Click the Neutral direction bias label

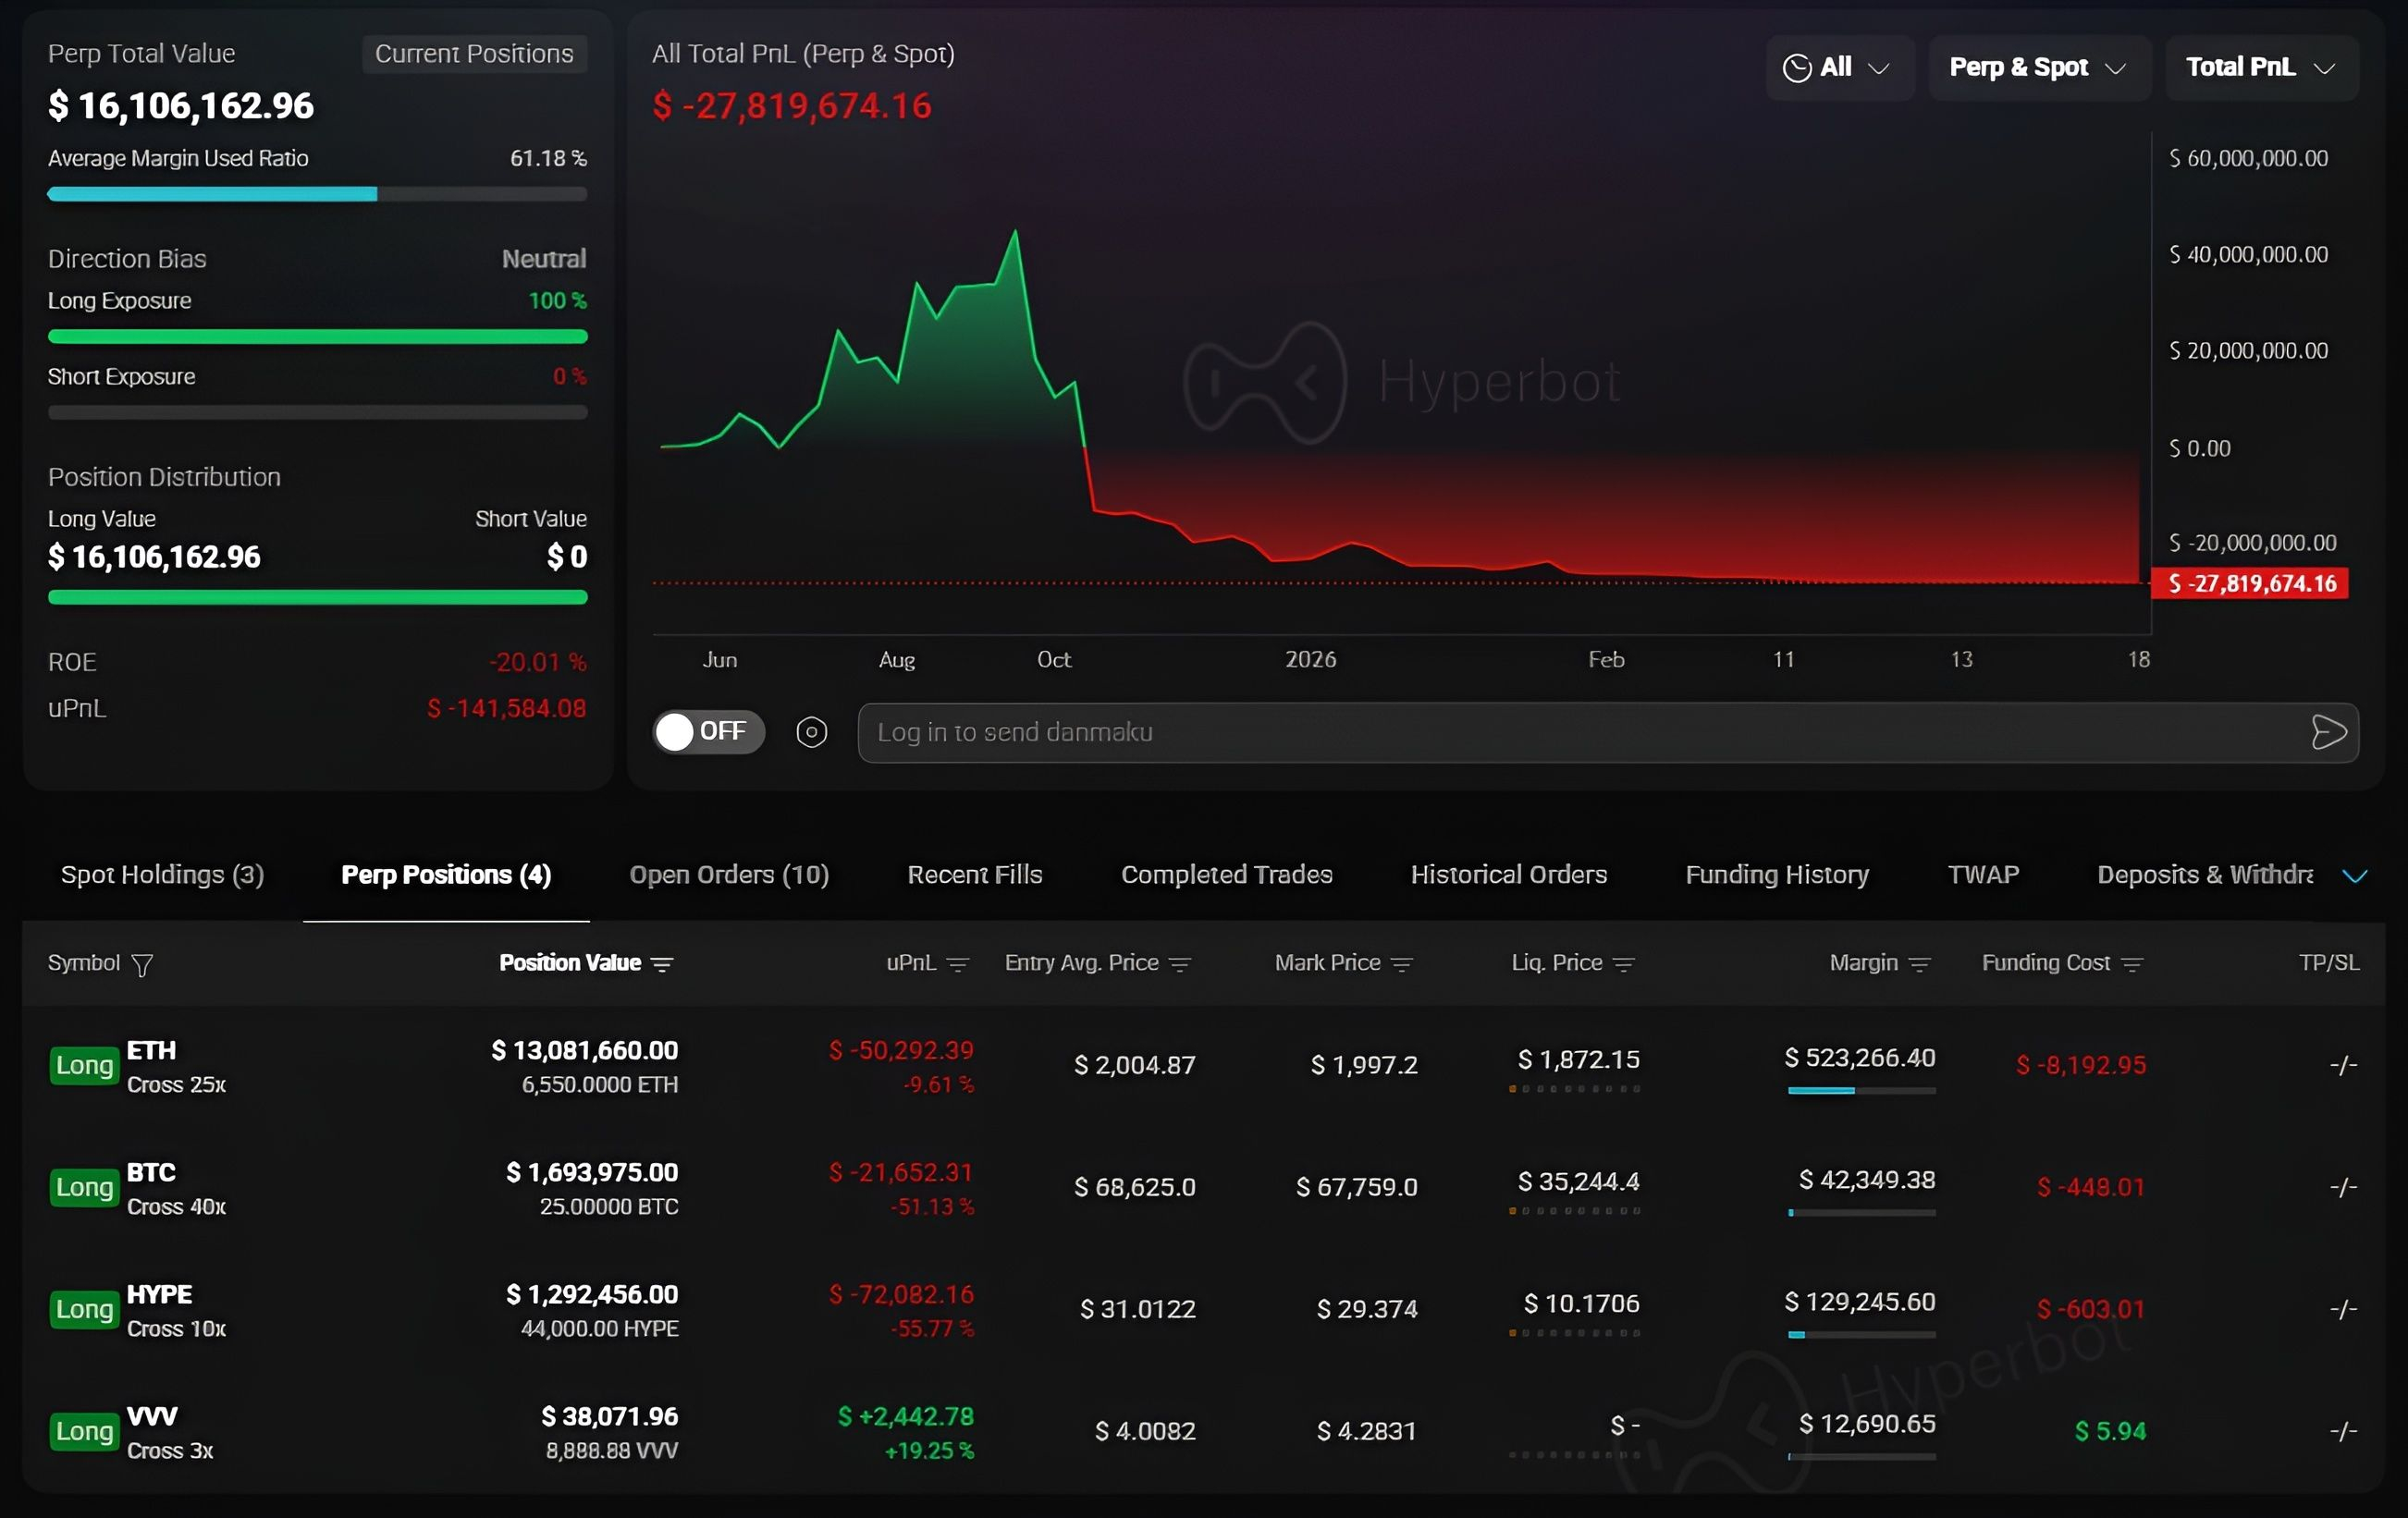[x=544, y=259]
